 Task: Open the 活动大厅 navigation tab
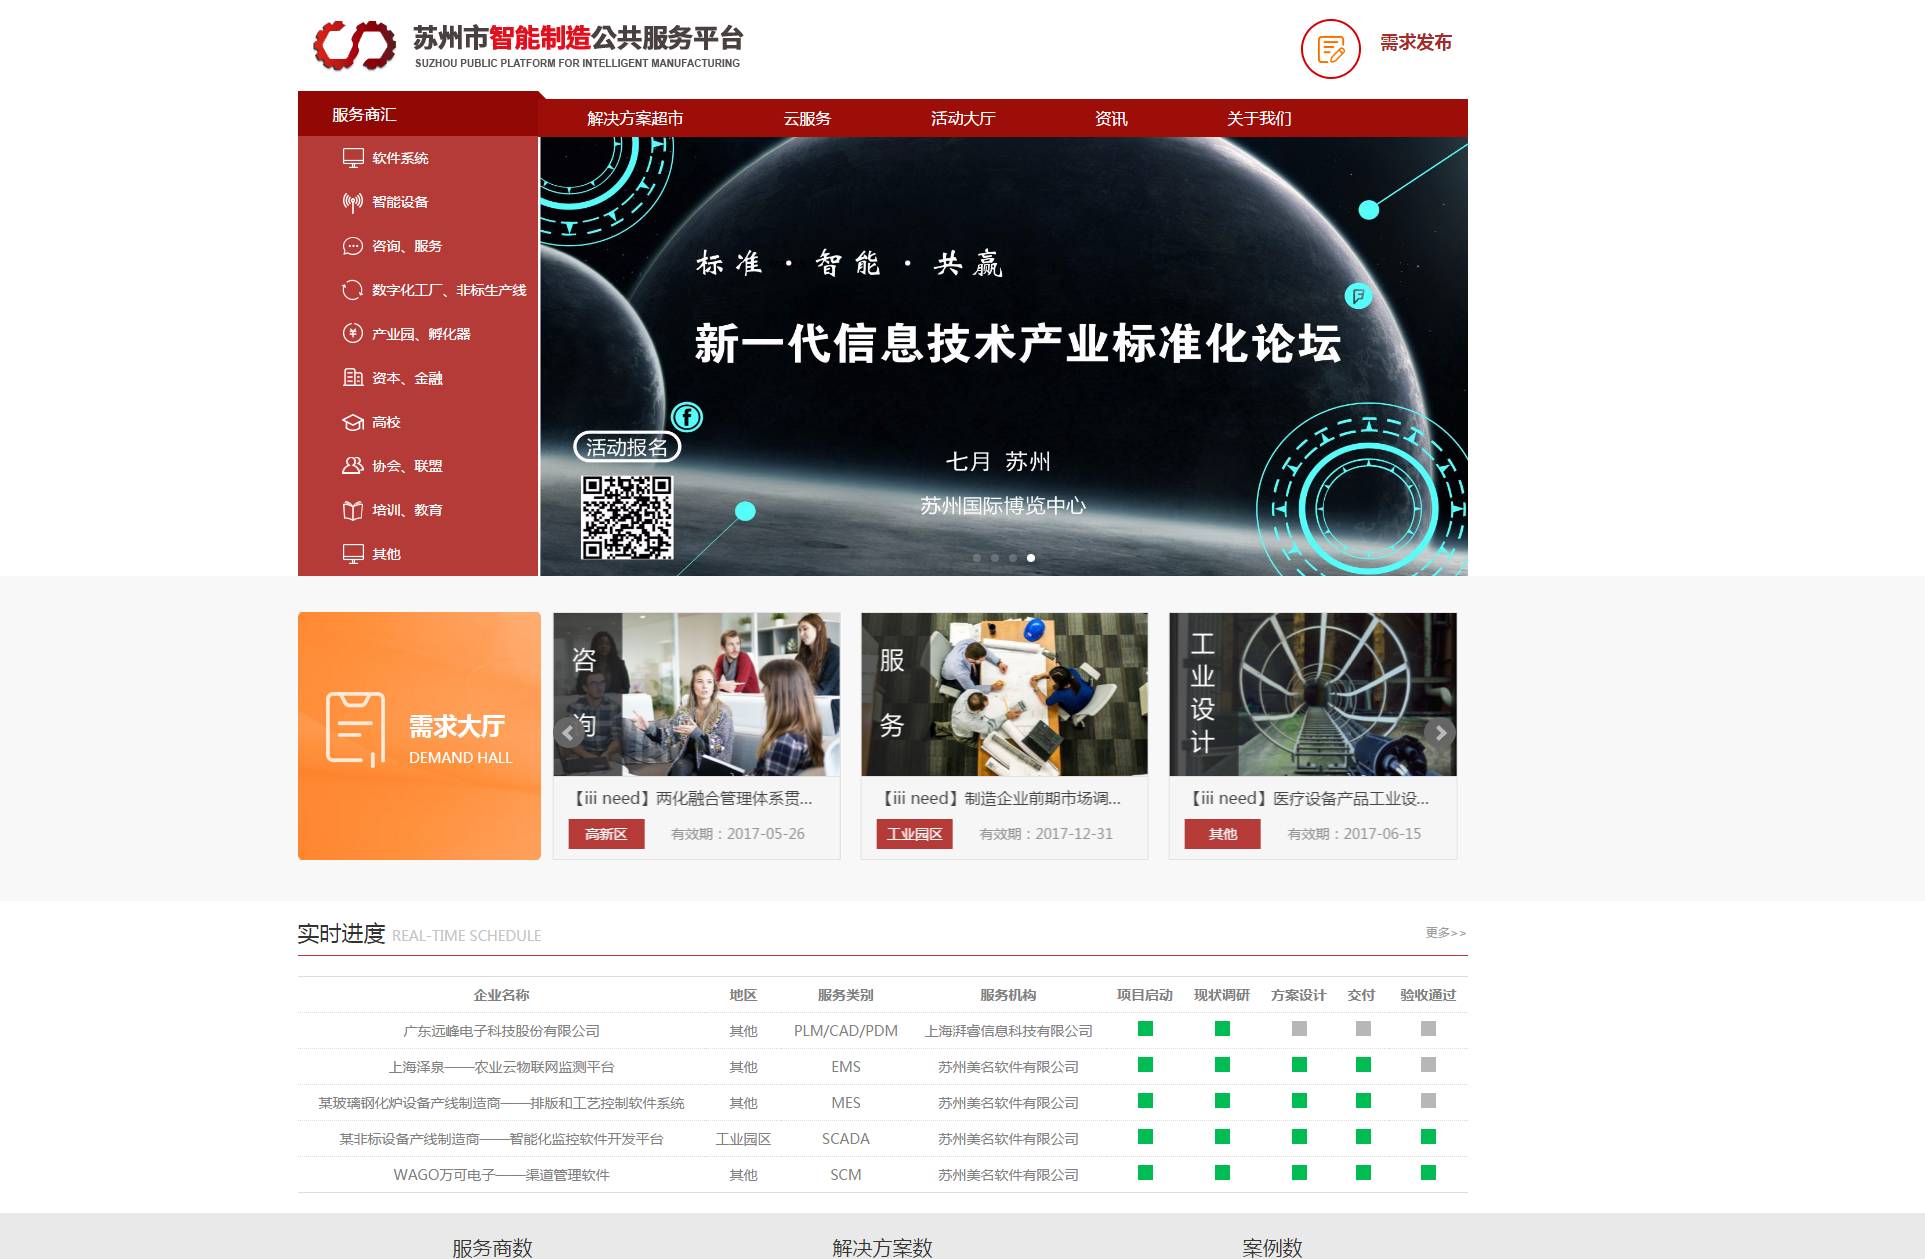coord(962,118)
